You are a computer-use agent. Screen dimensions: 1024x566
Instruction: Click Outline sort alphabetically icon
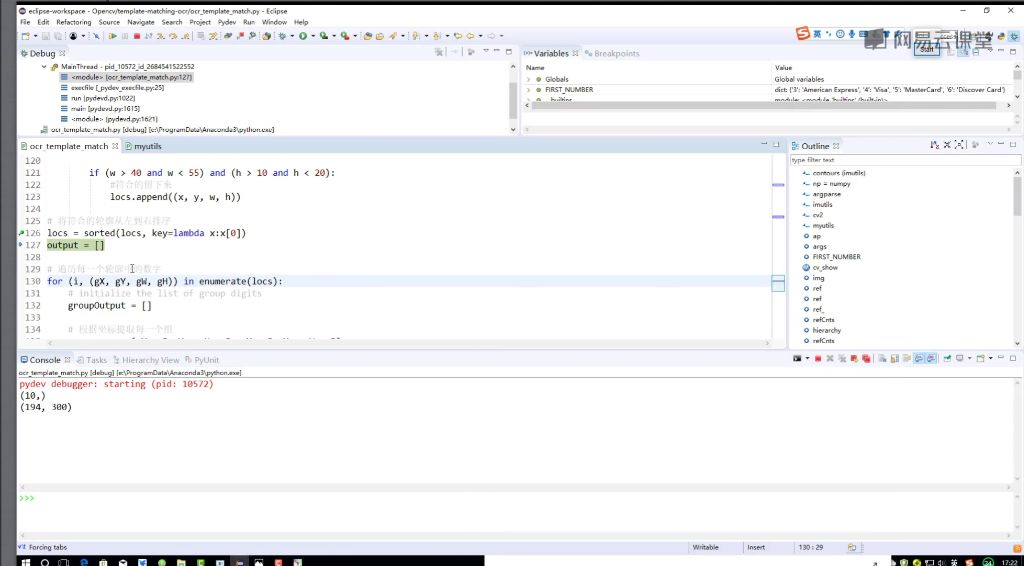pos(935,145)
